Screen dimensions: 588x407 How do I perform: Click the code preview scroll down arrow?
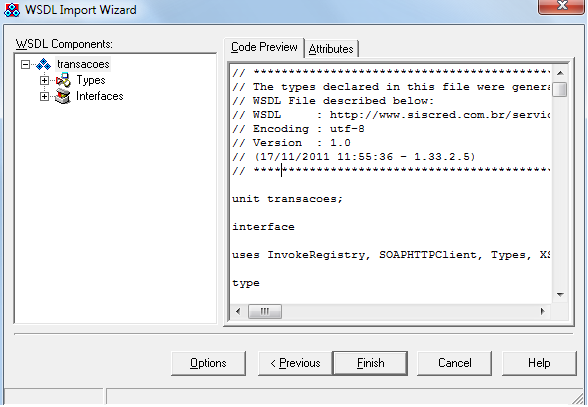(x=560, y=295)
